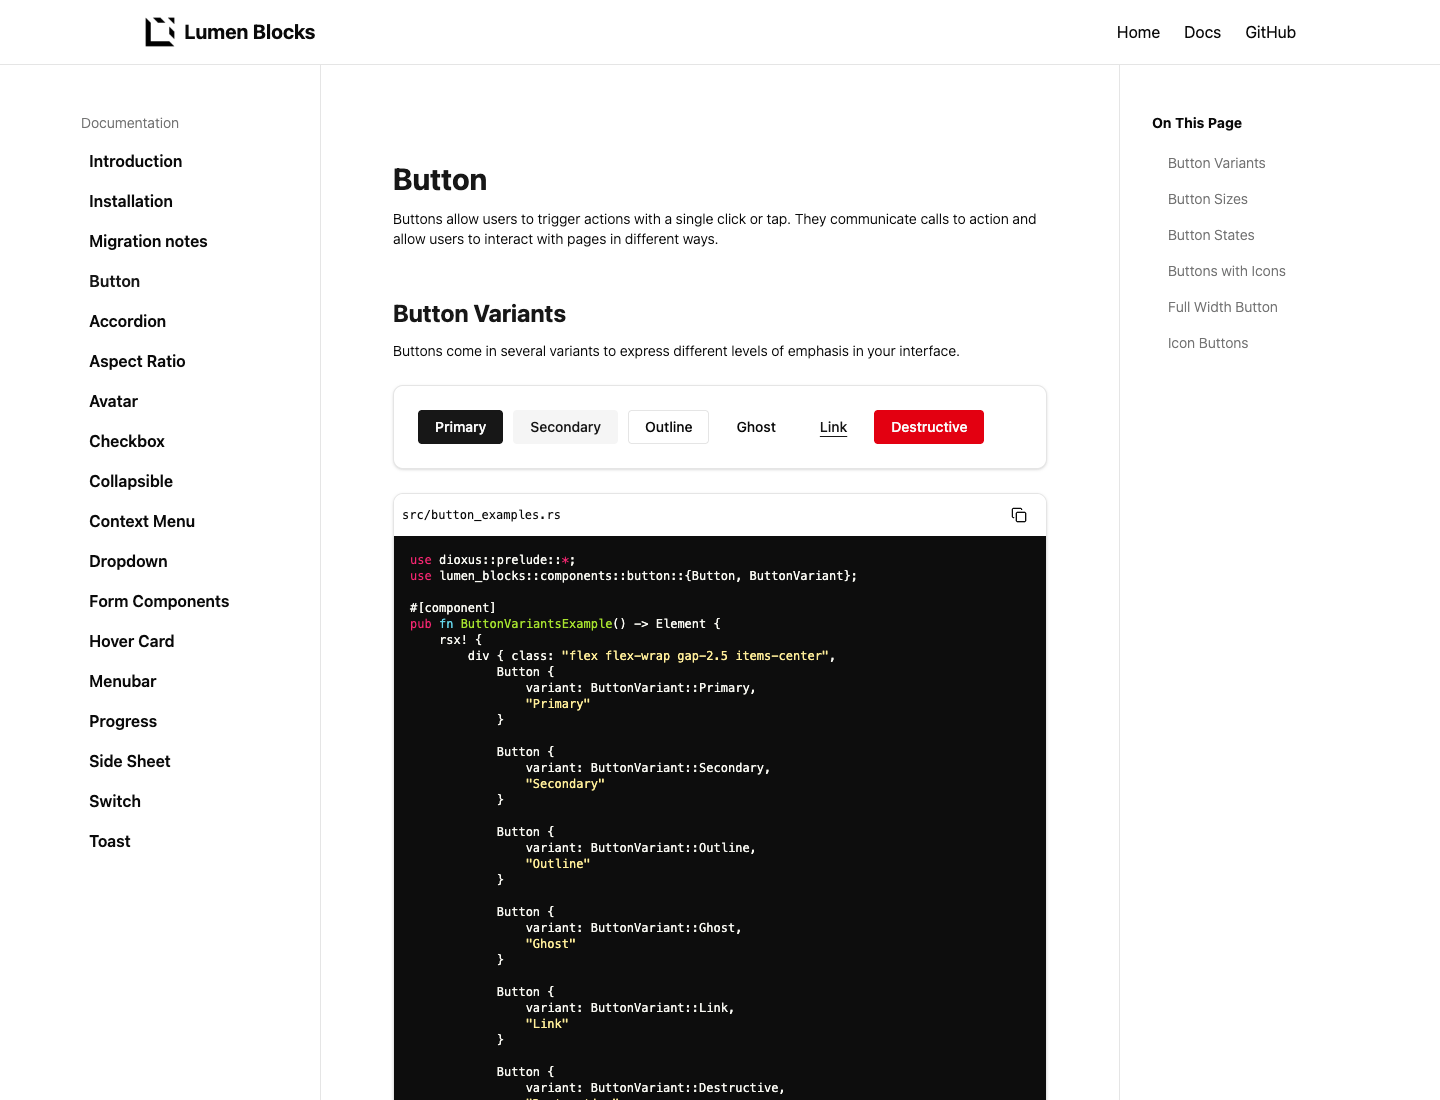Screen dimensions: 1440x1100
Task: Open Form Components page
Action: point(159,601)
